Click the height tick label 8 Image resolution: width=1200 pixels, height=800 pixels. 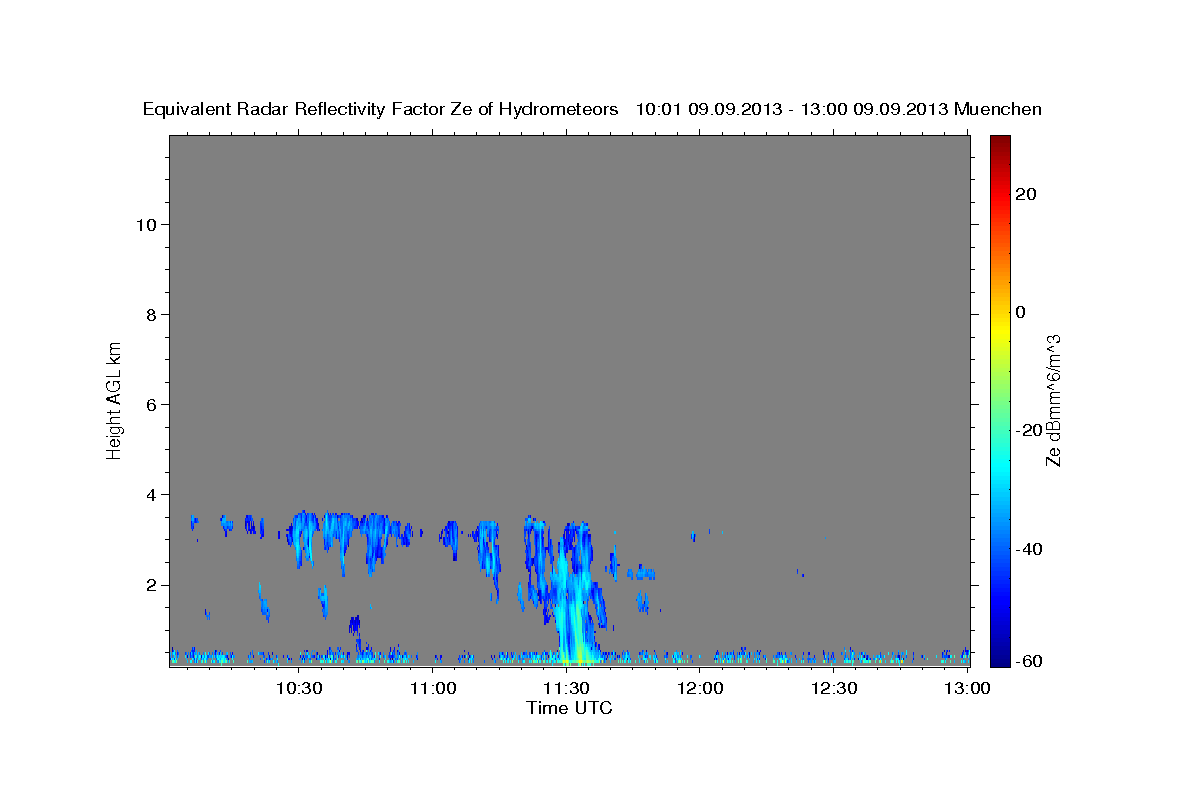pos(149,315)
